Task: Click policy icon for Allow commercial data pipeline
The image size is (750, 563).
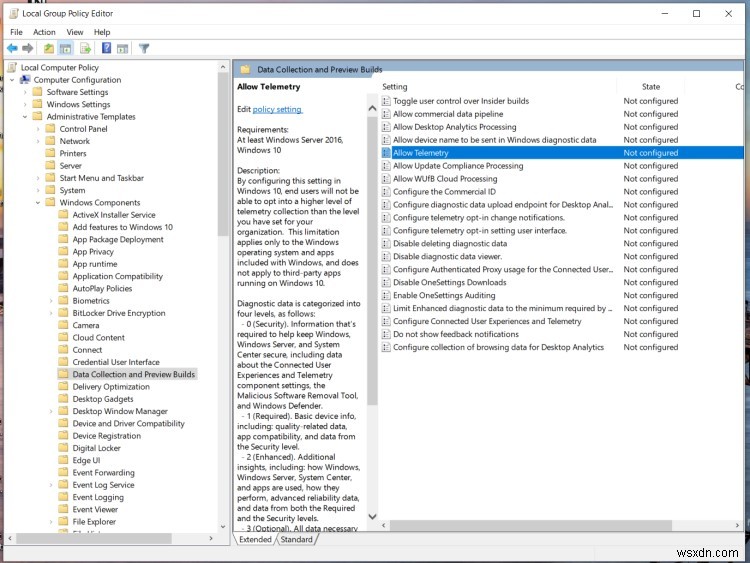Action: click(x=386, y=114)
